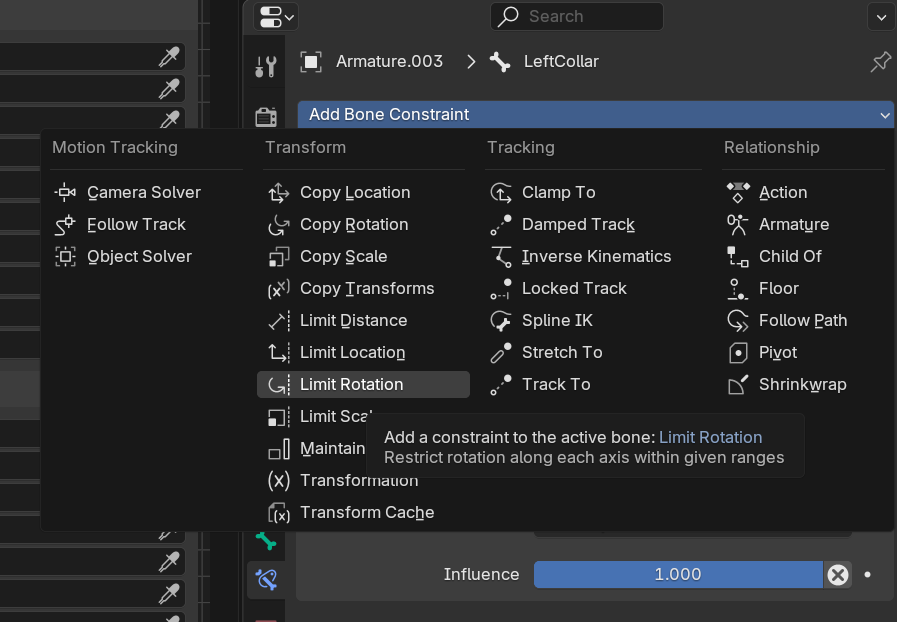
Task: Choose Limit Rotation from the constraint menu
Action: 363,385
